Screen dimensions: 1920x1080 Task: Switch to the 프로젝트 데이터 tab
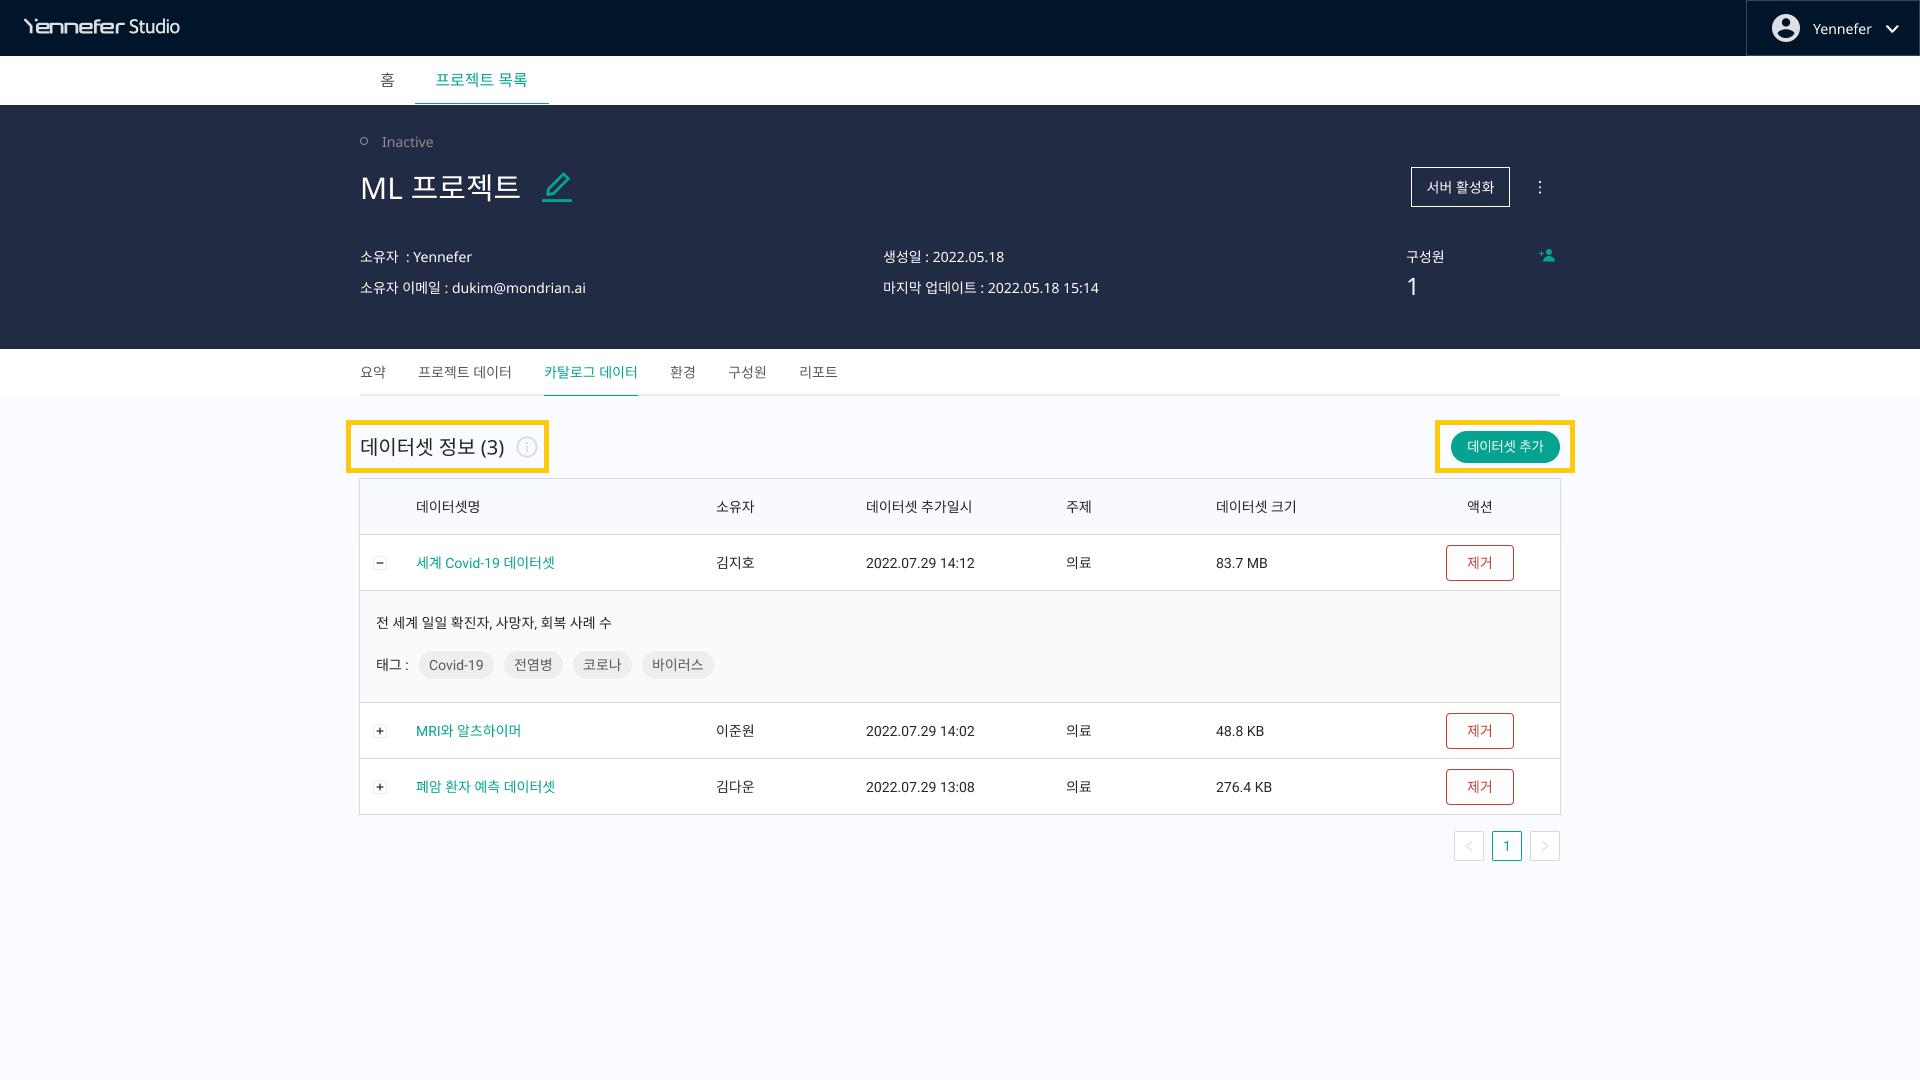[464, 372]
